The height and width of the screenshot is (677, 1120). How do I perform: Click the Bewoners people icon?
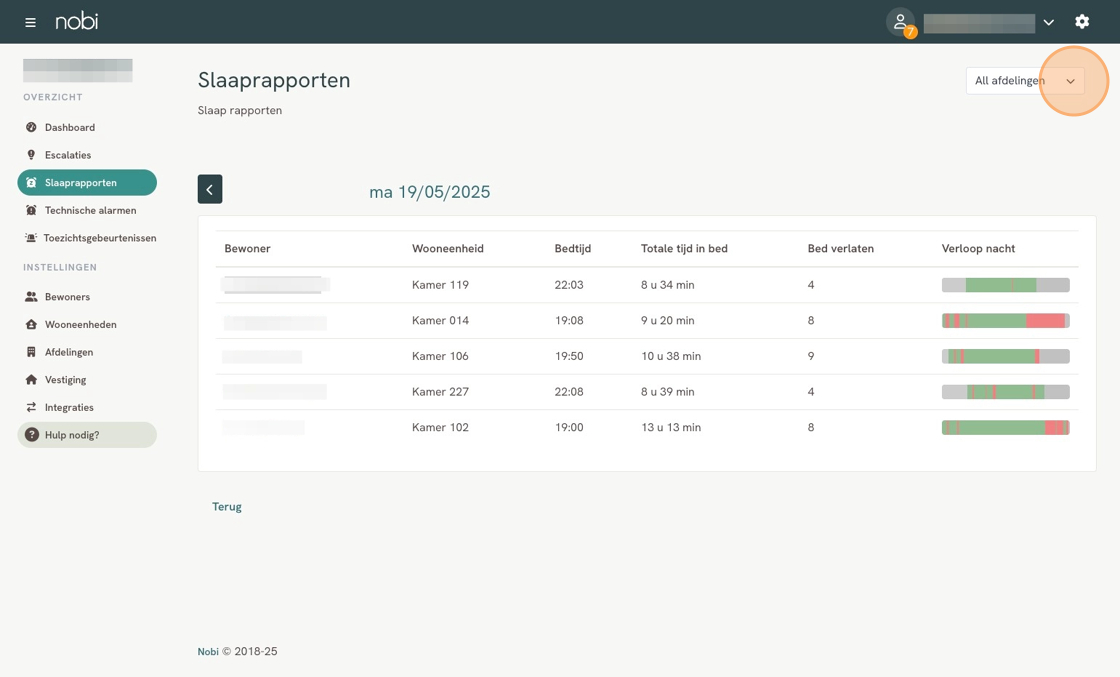pos(31,297)
